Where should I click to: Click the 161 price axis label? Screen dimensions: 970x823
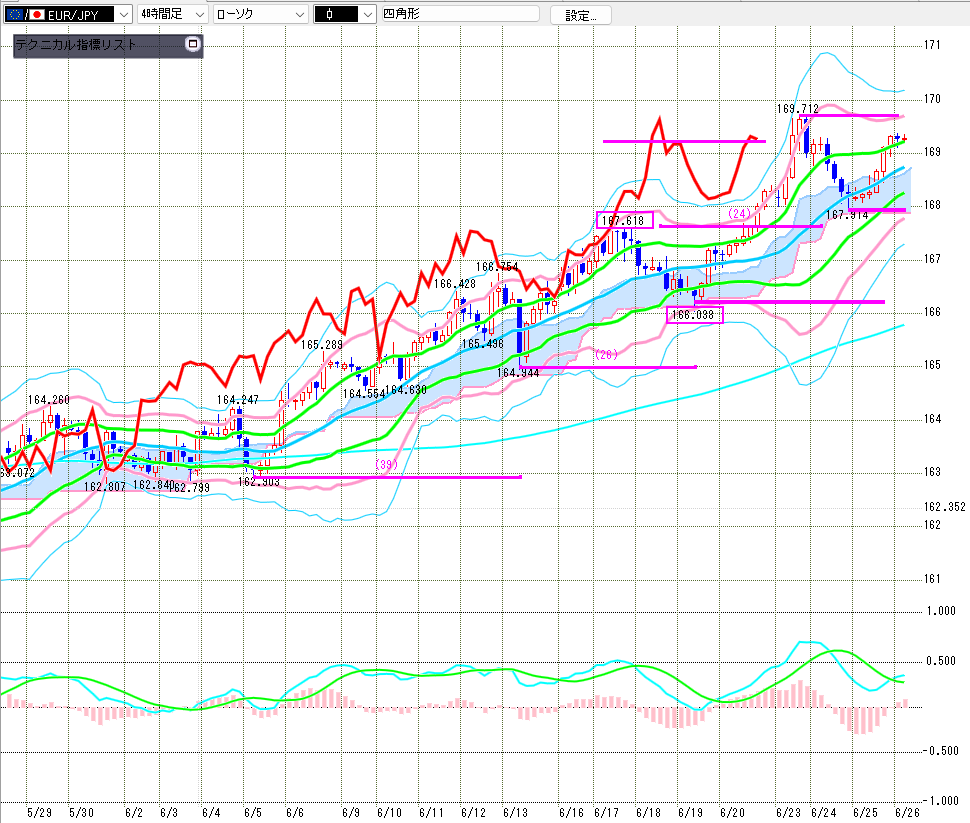coord(932,579)
